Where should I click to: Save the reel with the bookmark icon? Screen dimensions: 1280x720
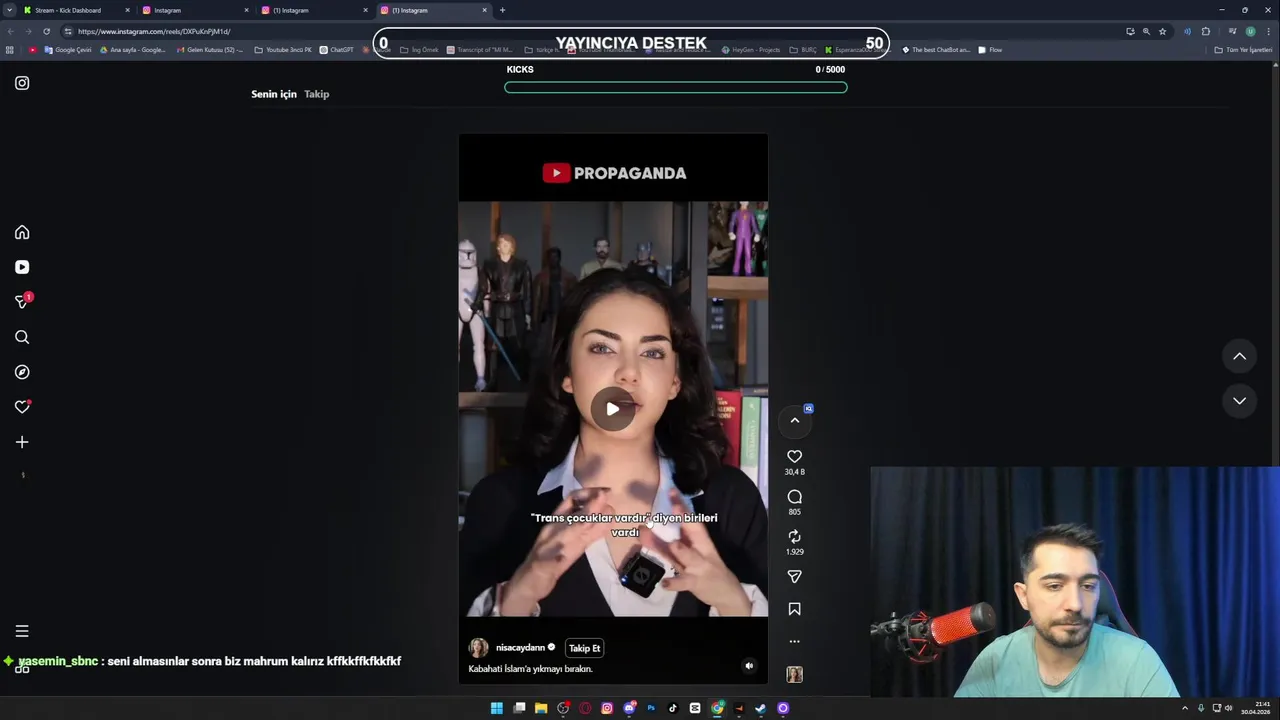click(x=794, y=609)
